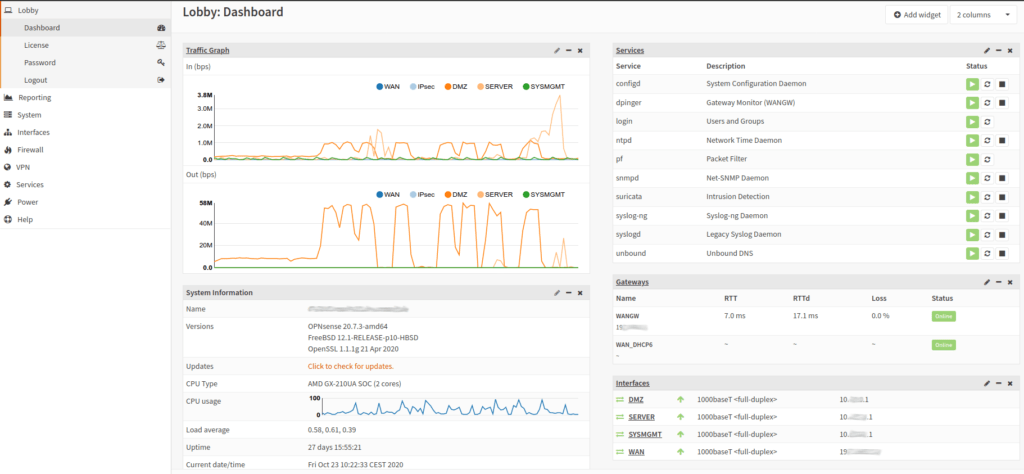Restart the pf Packet Filter
The image size is (1024, 474).
click(x=987, y=159)
